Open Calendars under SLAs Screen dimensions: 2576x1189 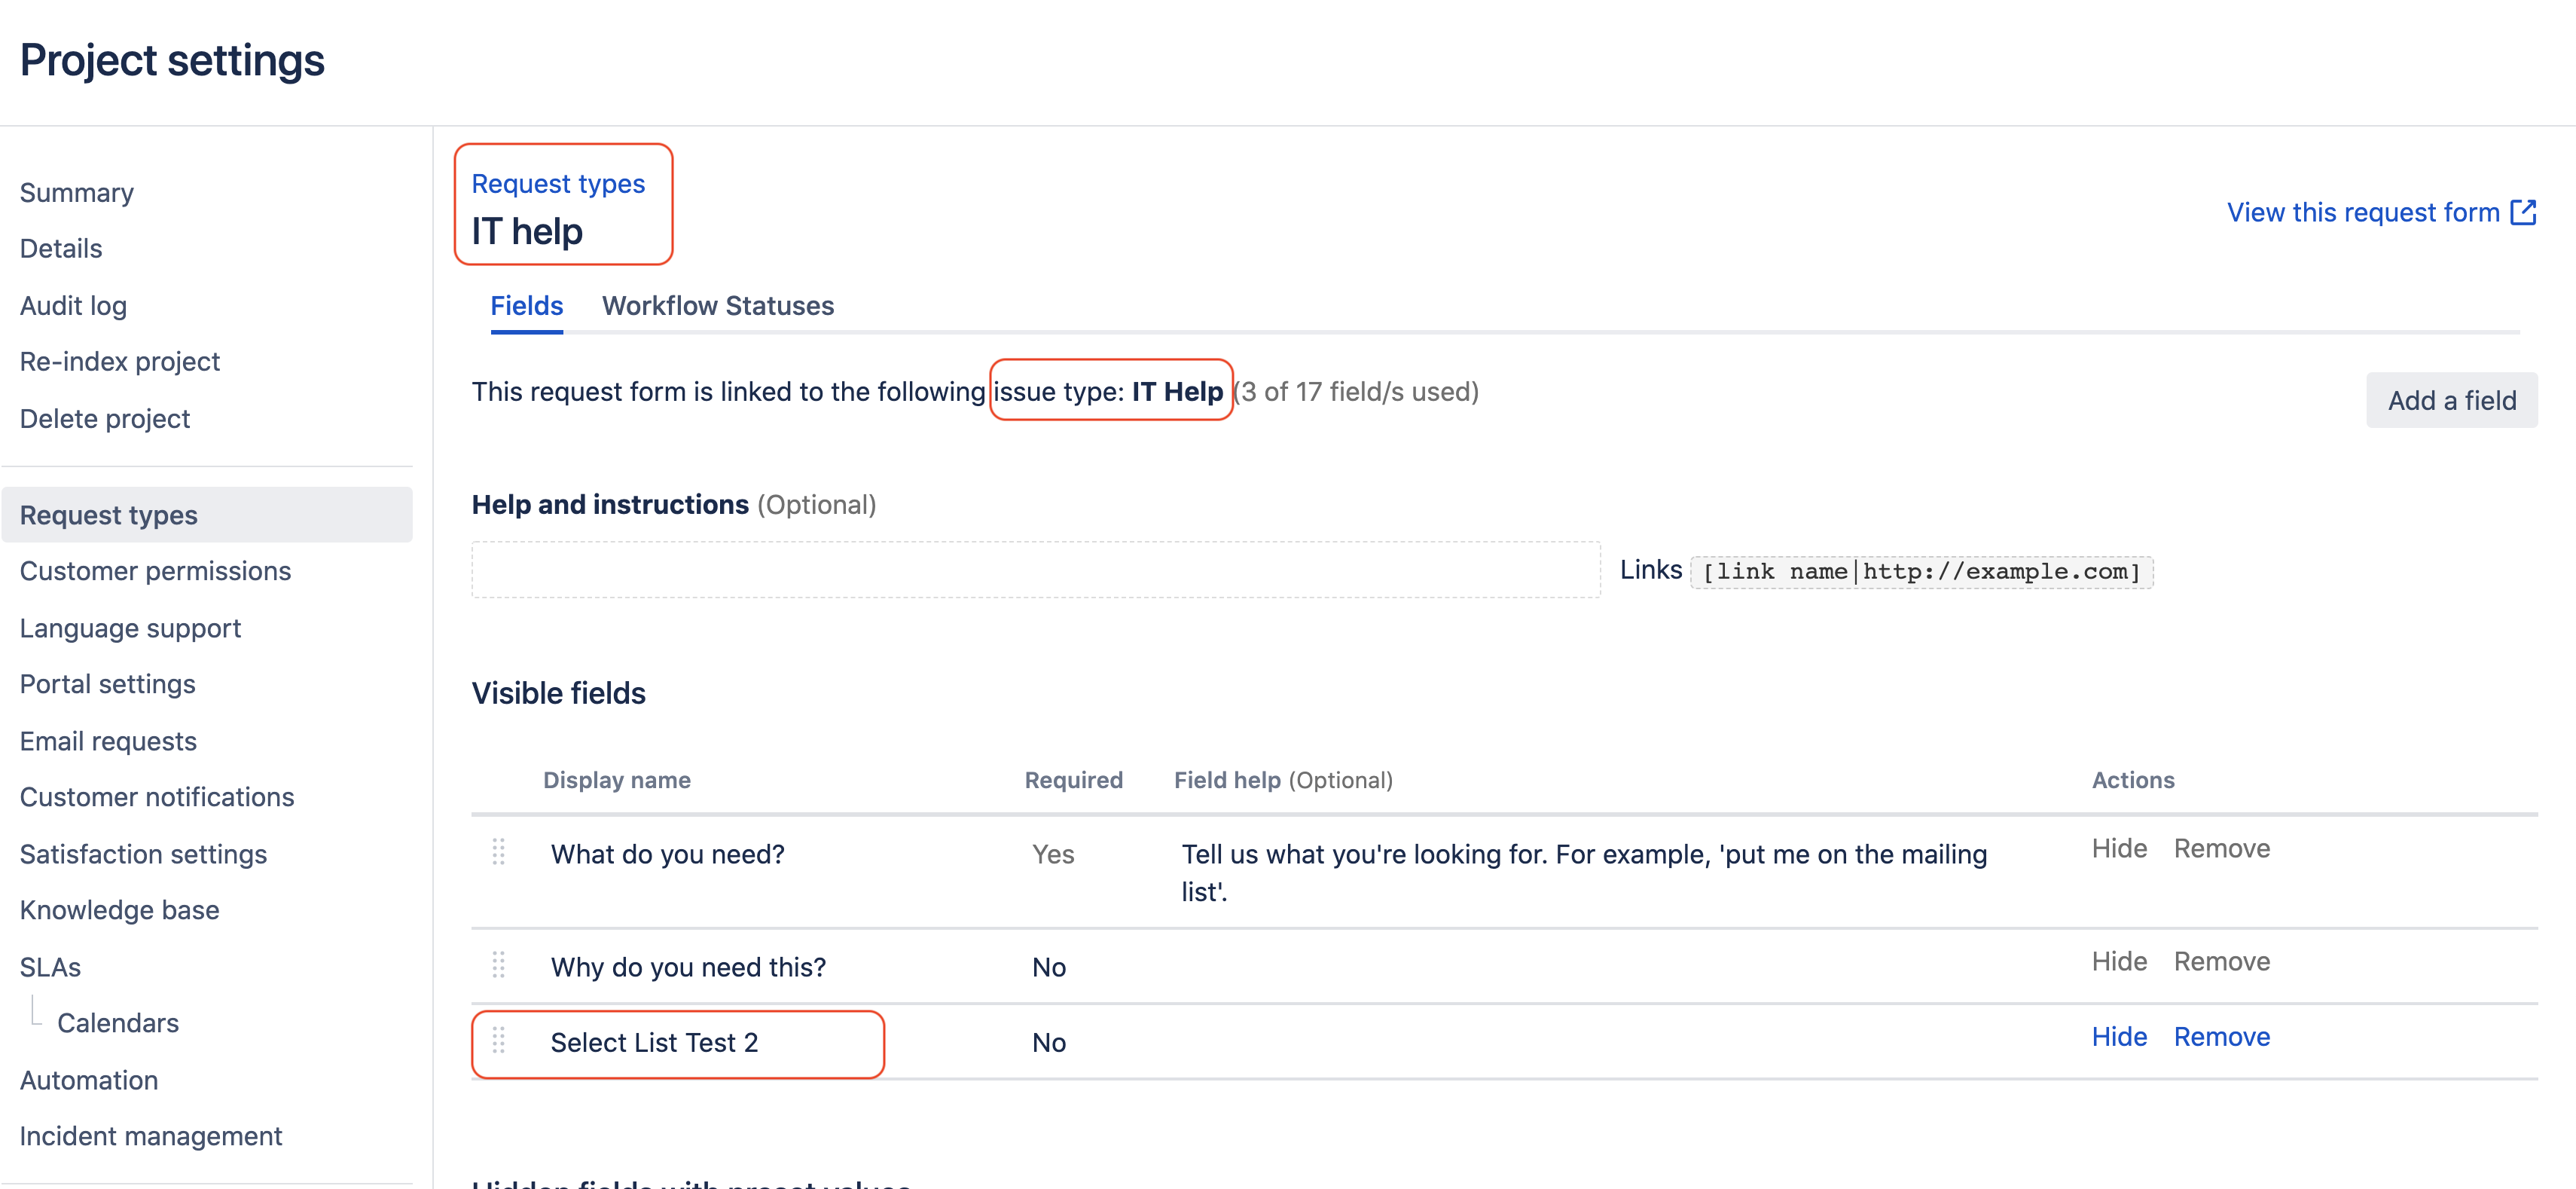[118, 1023]
